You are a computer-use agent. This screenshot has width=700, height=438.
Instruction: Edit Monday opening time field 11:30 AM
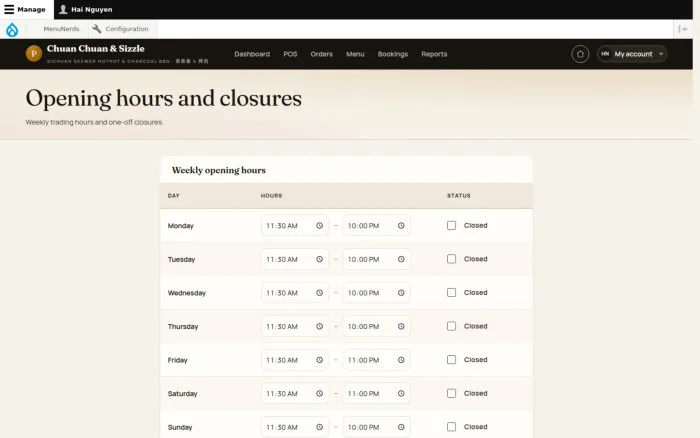coord(295,226)
